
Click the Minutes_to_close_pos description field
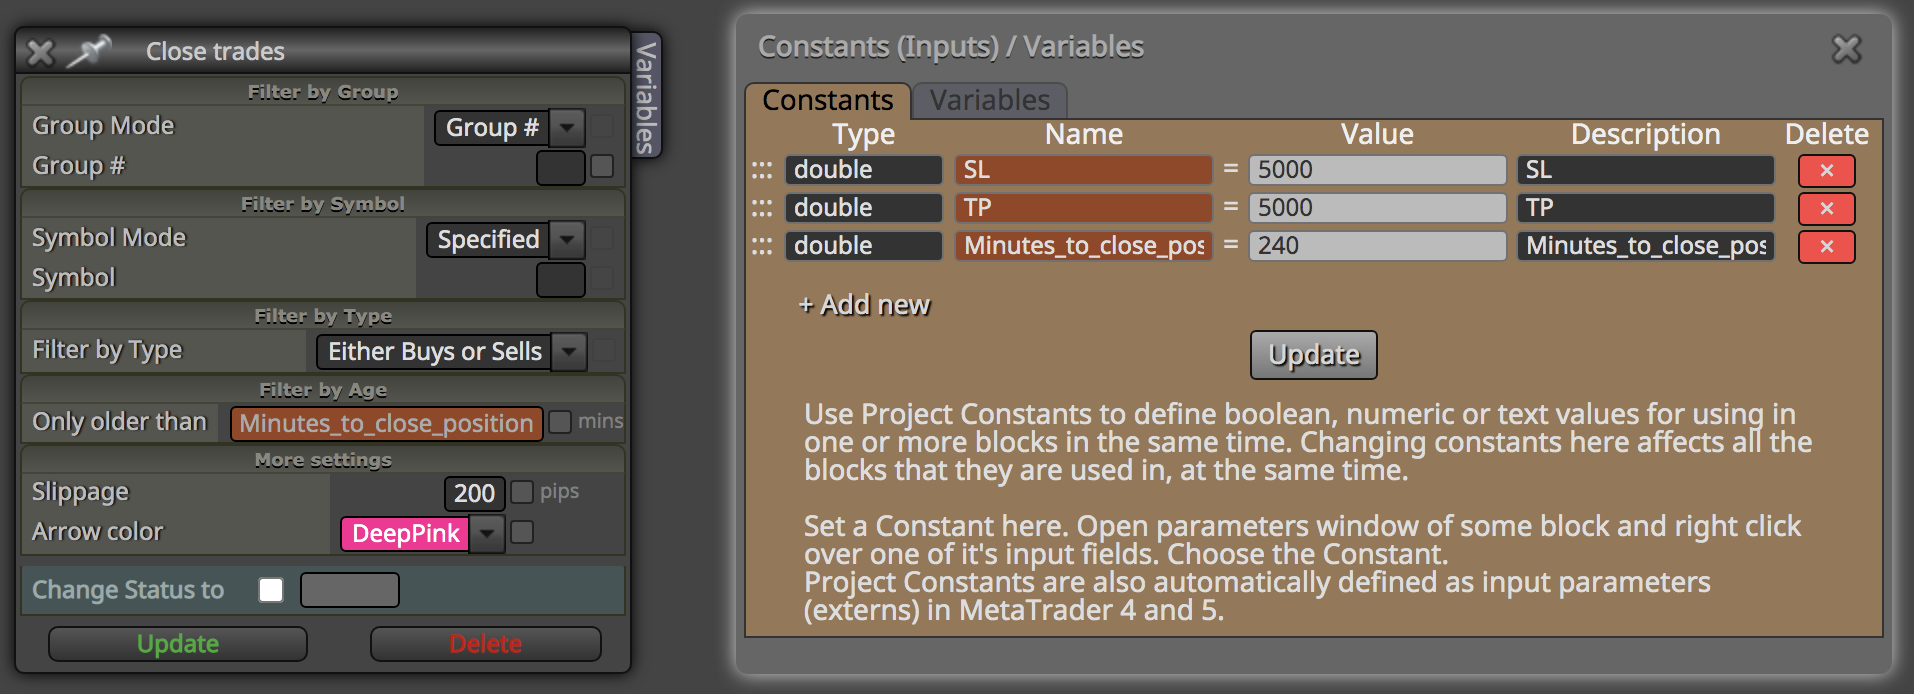click(1646, 246)
